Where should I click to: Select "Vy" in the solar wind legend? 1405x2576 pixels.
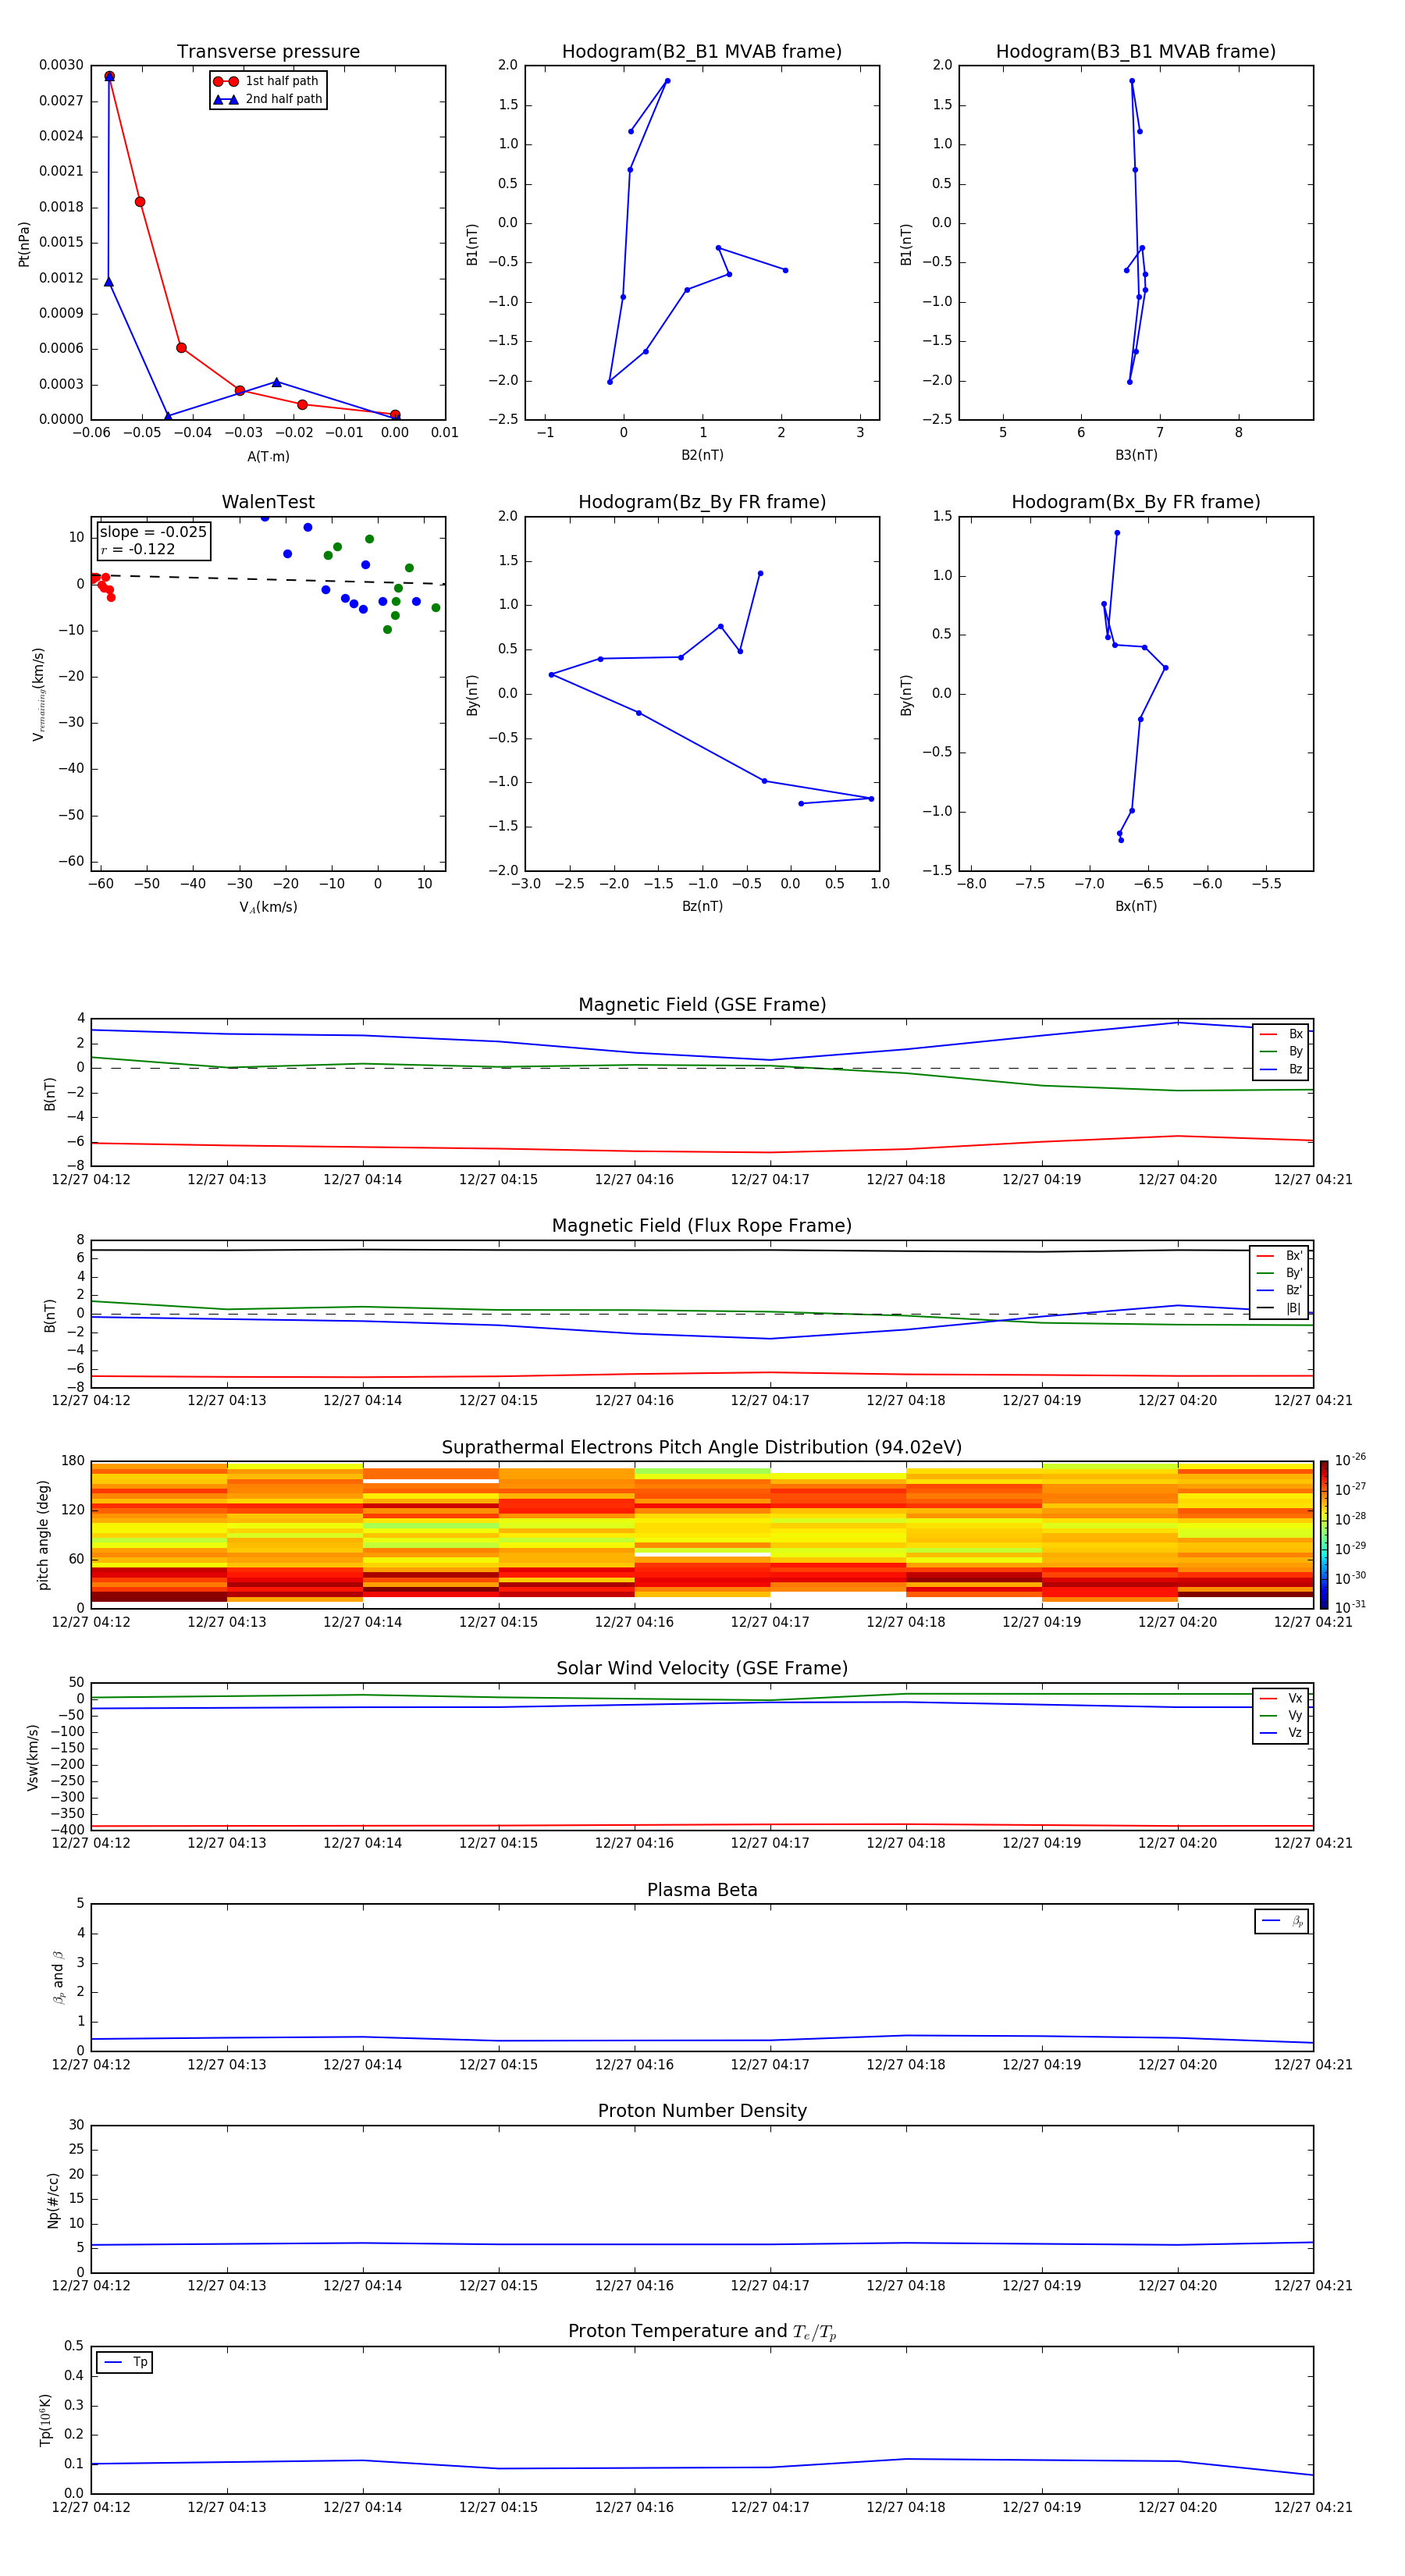click(1281, 1715)
